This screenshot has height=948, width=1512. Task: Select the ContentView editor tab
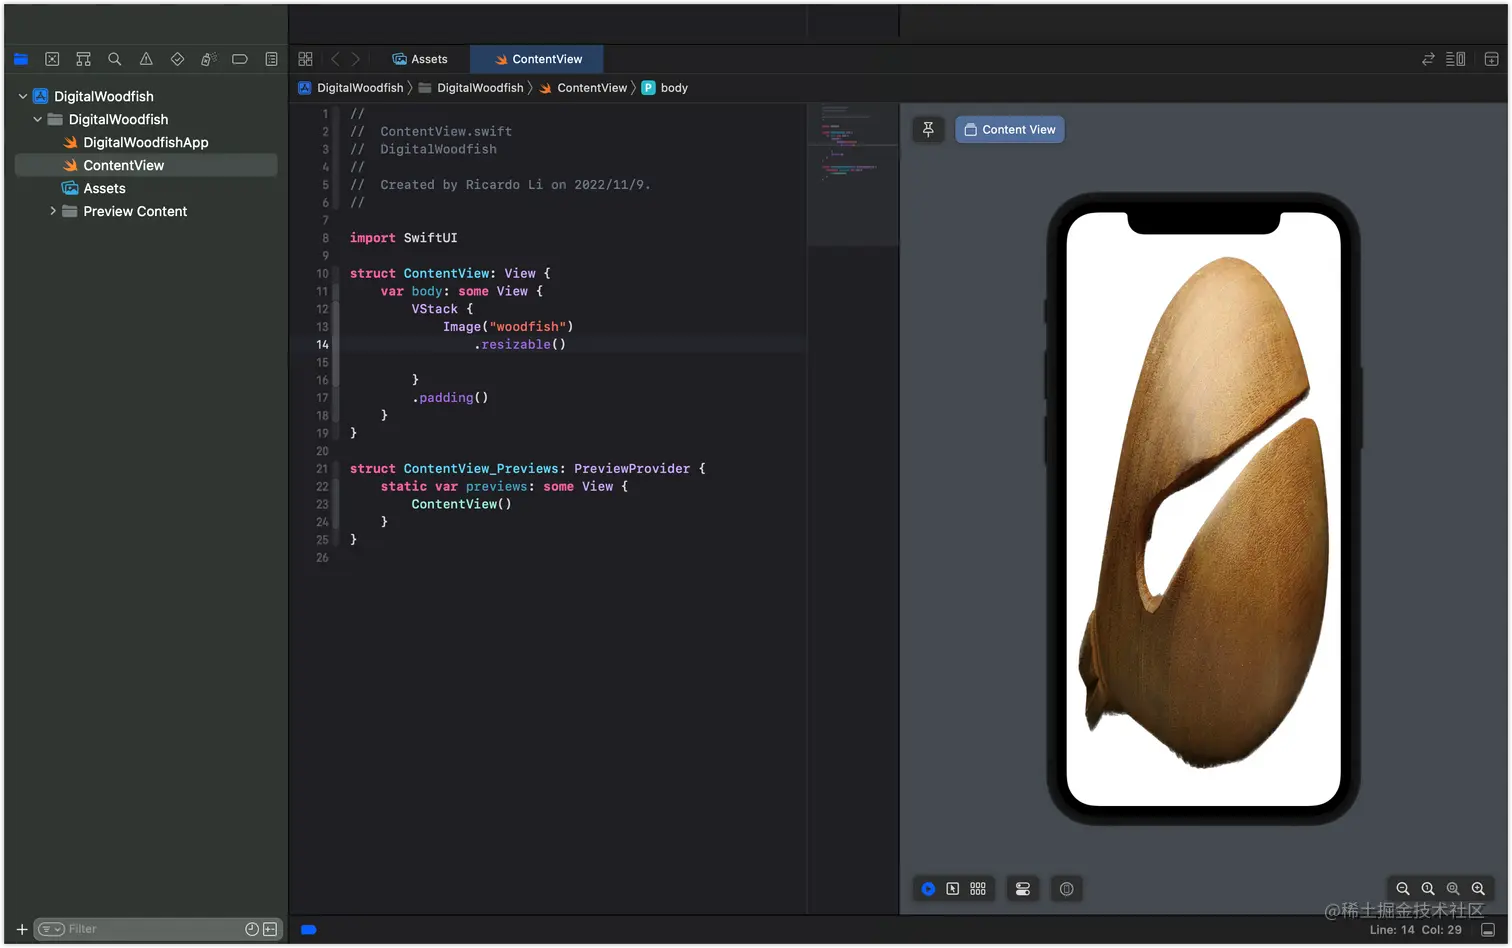pos(538,59)
